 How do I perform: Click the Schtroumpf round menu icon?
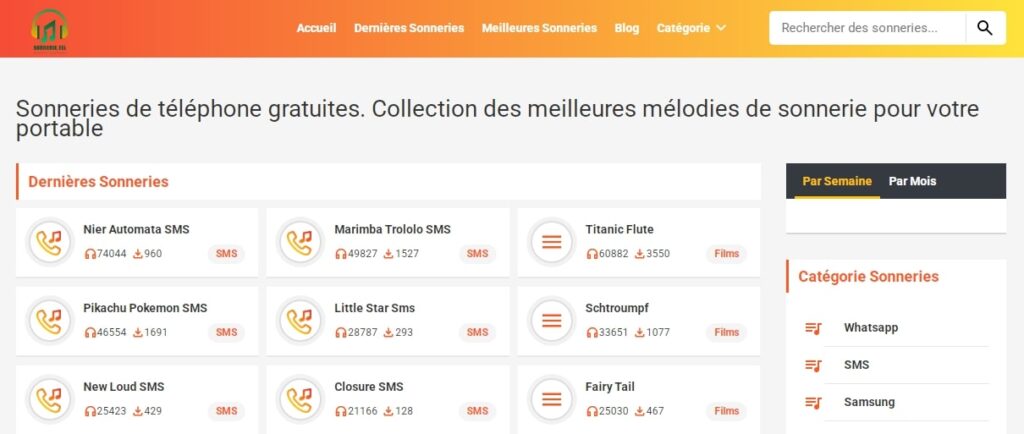coord(551,321)
